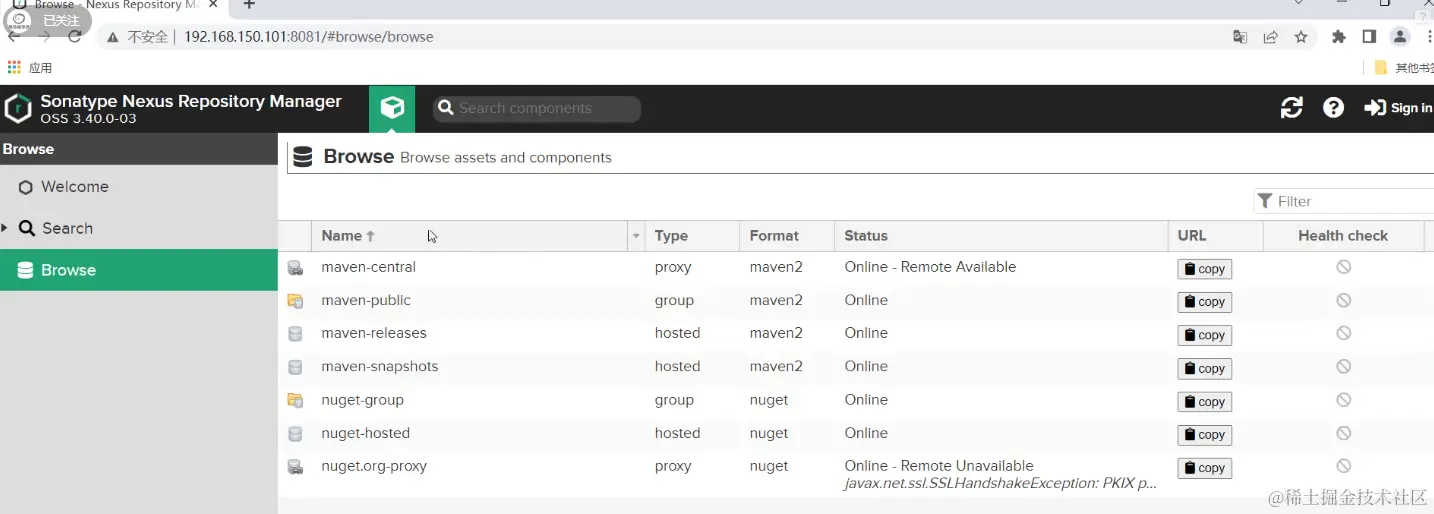Bookmark this page with the star icon
Viewport: 1434px width, 514px height.
point(1301,37)
